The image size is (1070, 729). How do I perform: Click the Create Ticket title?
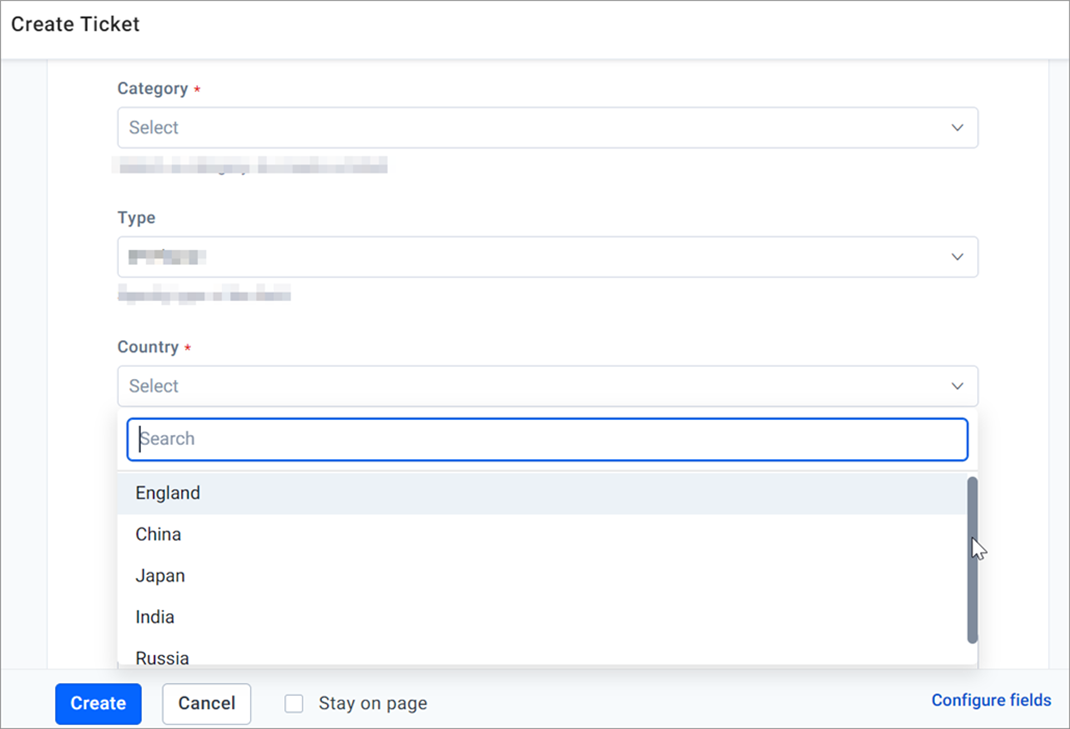[75, 24]
